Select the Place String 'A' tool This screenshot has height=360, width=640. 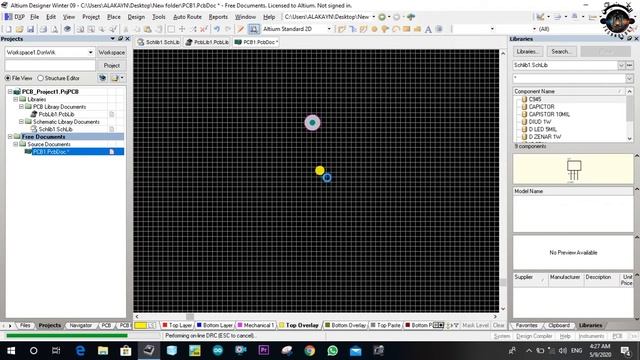pyautogui.click(x=428, y=29)
